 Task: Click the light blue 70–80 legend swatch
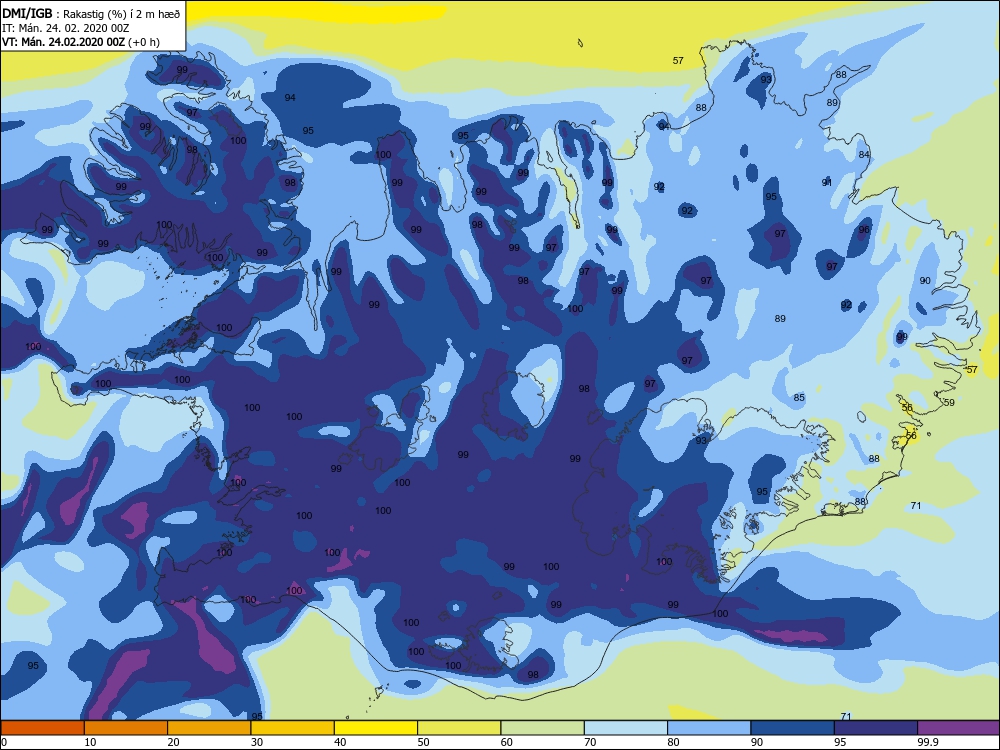pyautogui.click(x=626, y=728)
